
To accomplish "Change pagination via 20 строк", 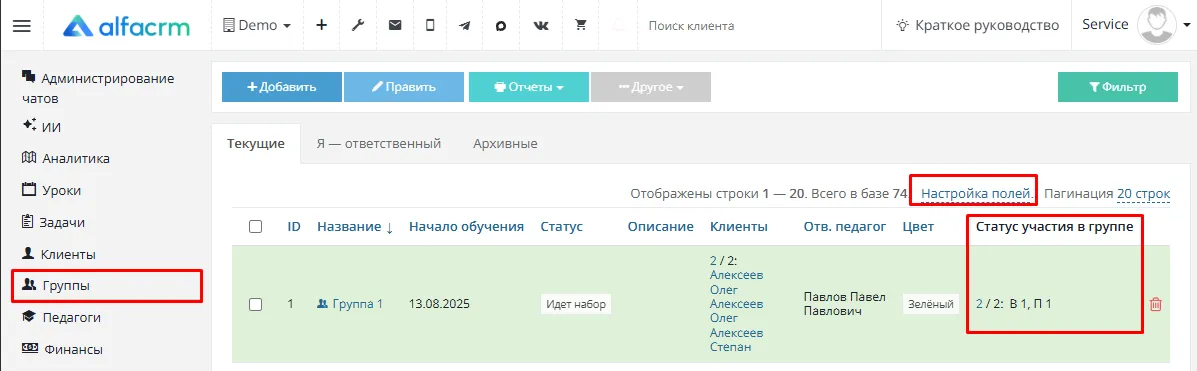I will pyautogui.click(x=1143, y=194).
